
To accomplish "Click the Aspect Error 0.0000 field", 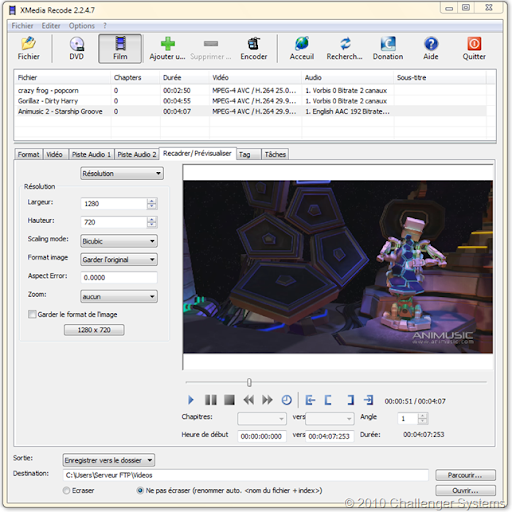I will pyautogui.click(x=119, y=277).
